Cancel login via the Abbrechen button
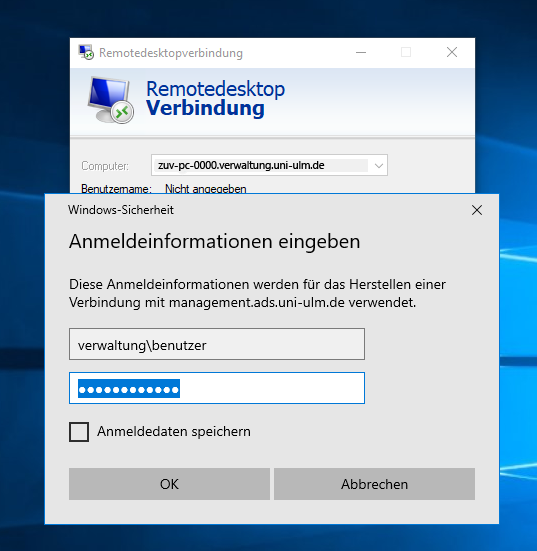 click(x=374, y=484)
